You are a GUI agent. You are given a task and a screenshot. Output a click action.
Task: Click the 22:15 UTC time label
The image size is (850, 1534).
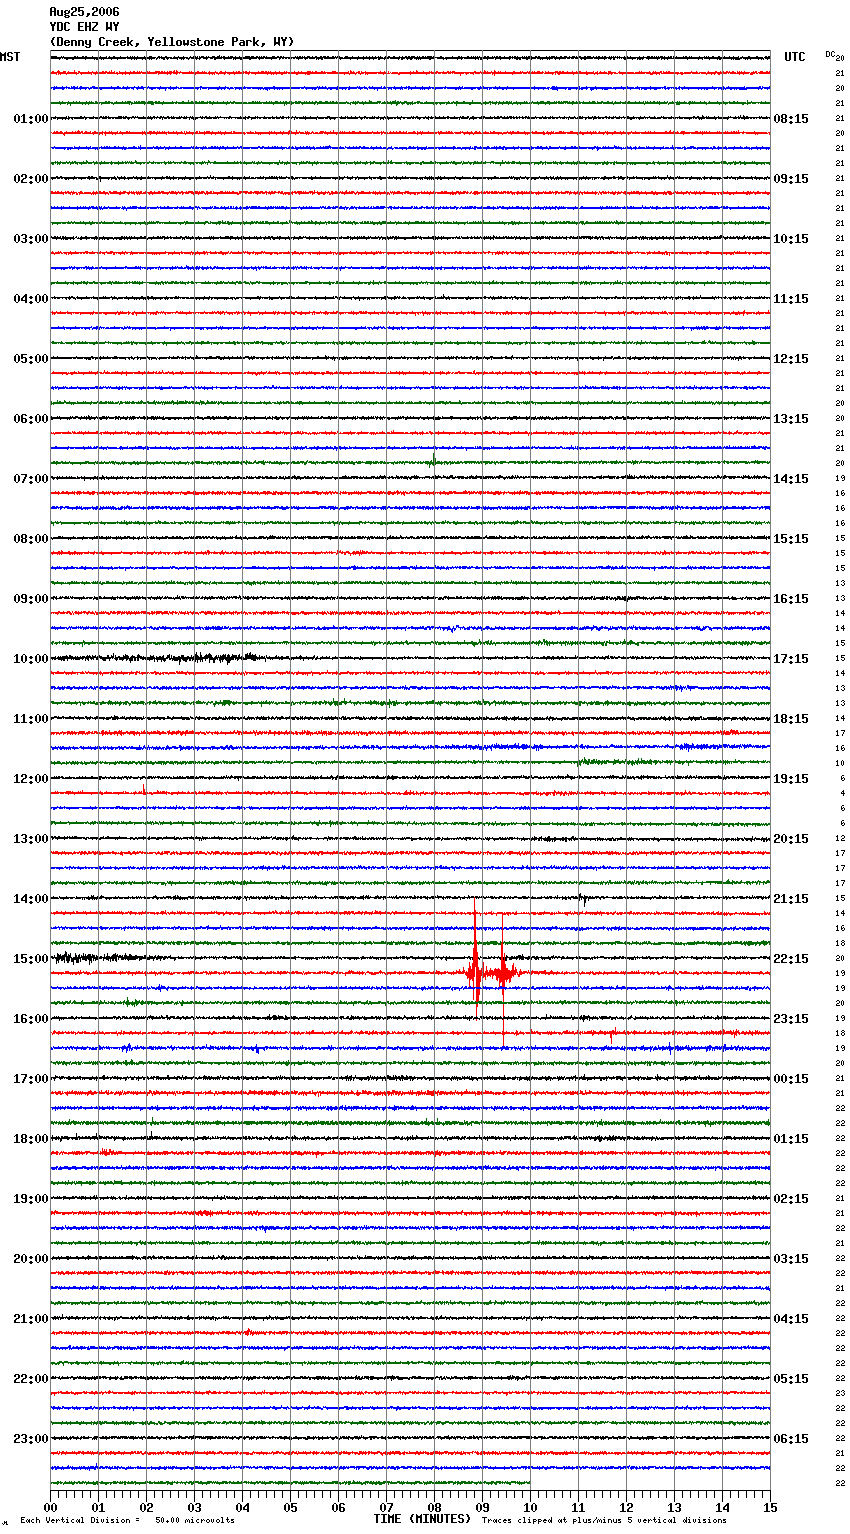click(791, 959)
